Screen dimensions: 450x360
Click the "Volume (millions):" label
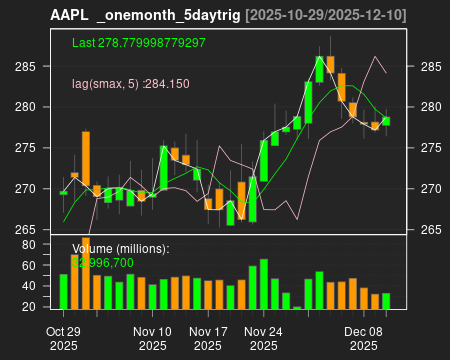pyautogui.click(x=121, y=249)
